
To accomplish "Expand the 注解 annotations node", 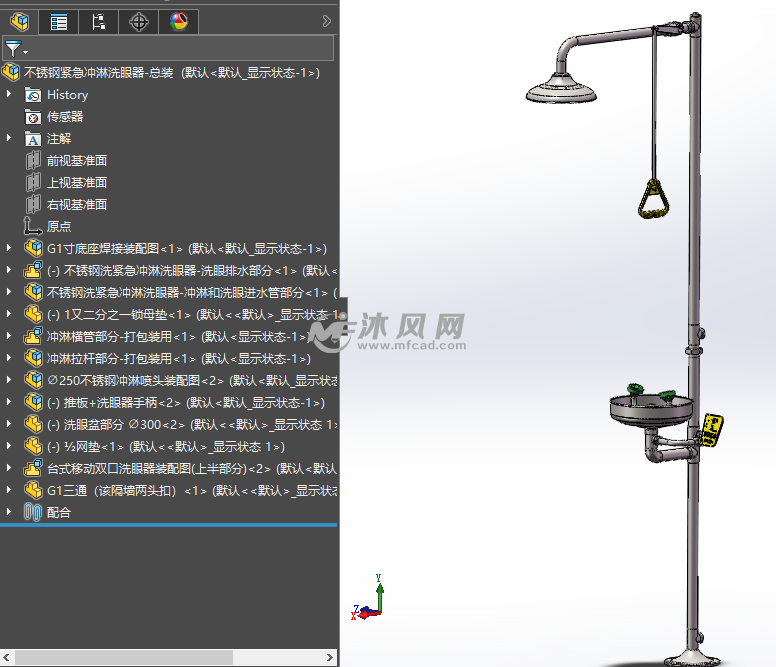I will pos(8,138).
